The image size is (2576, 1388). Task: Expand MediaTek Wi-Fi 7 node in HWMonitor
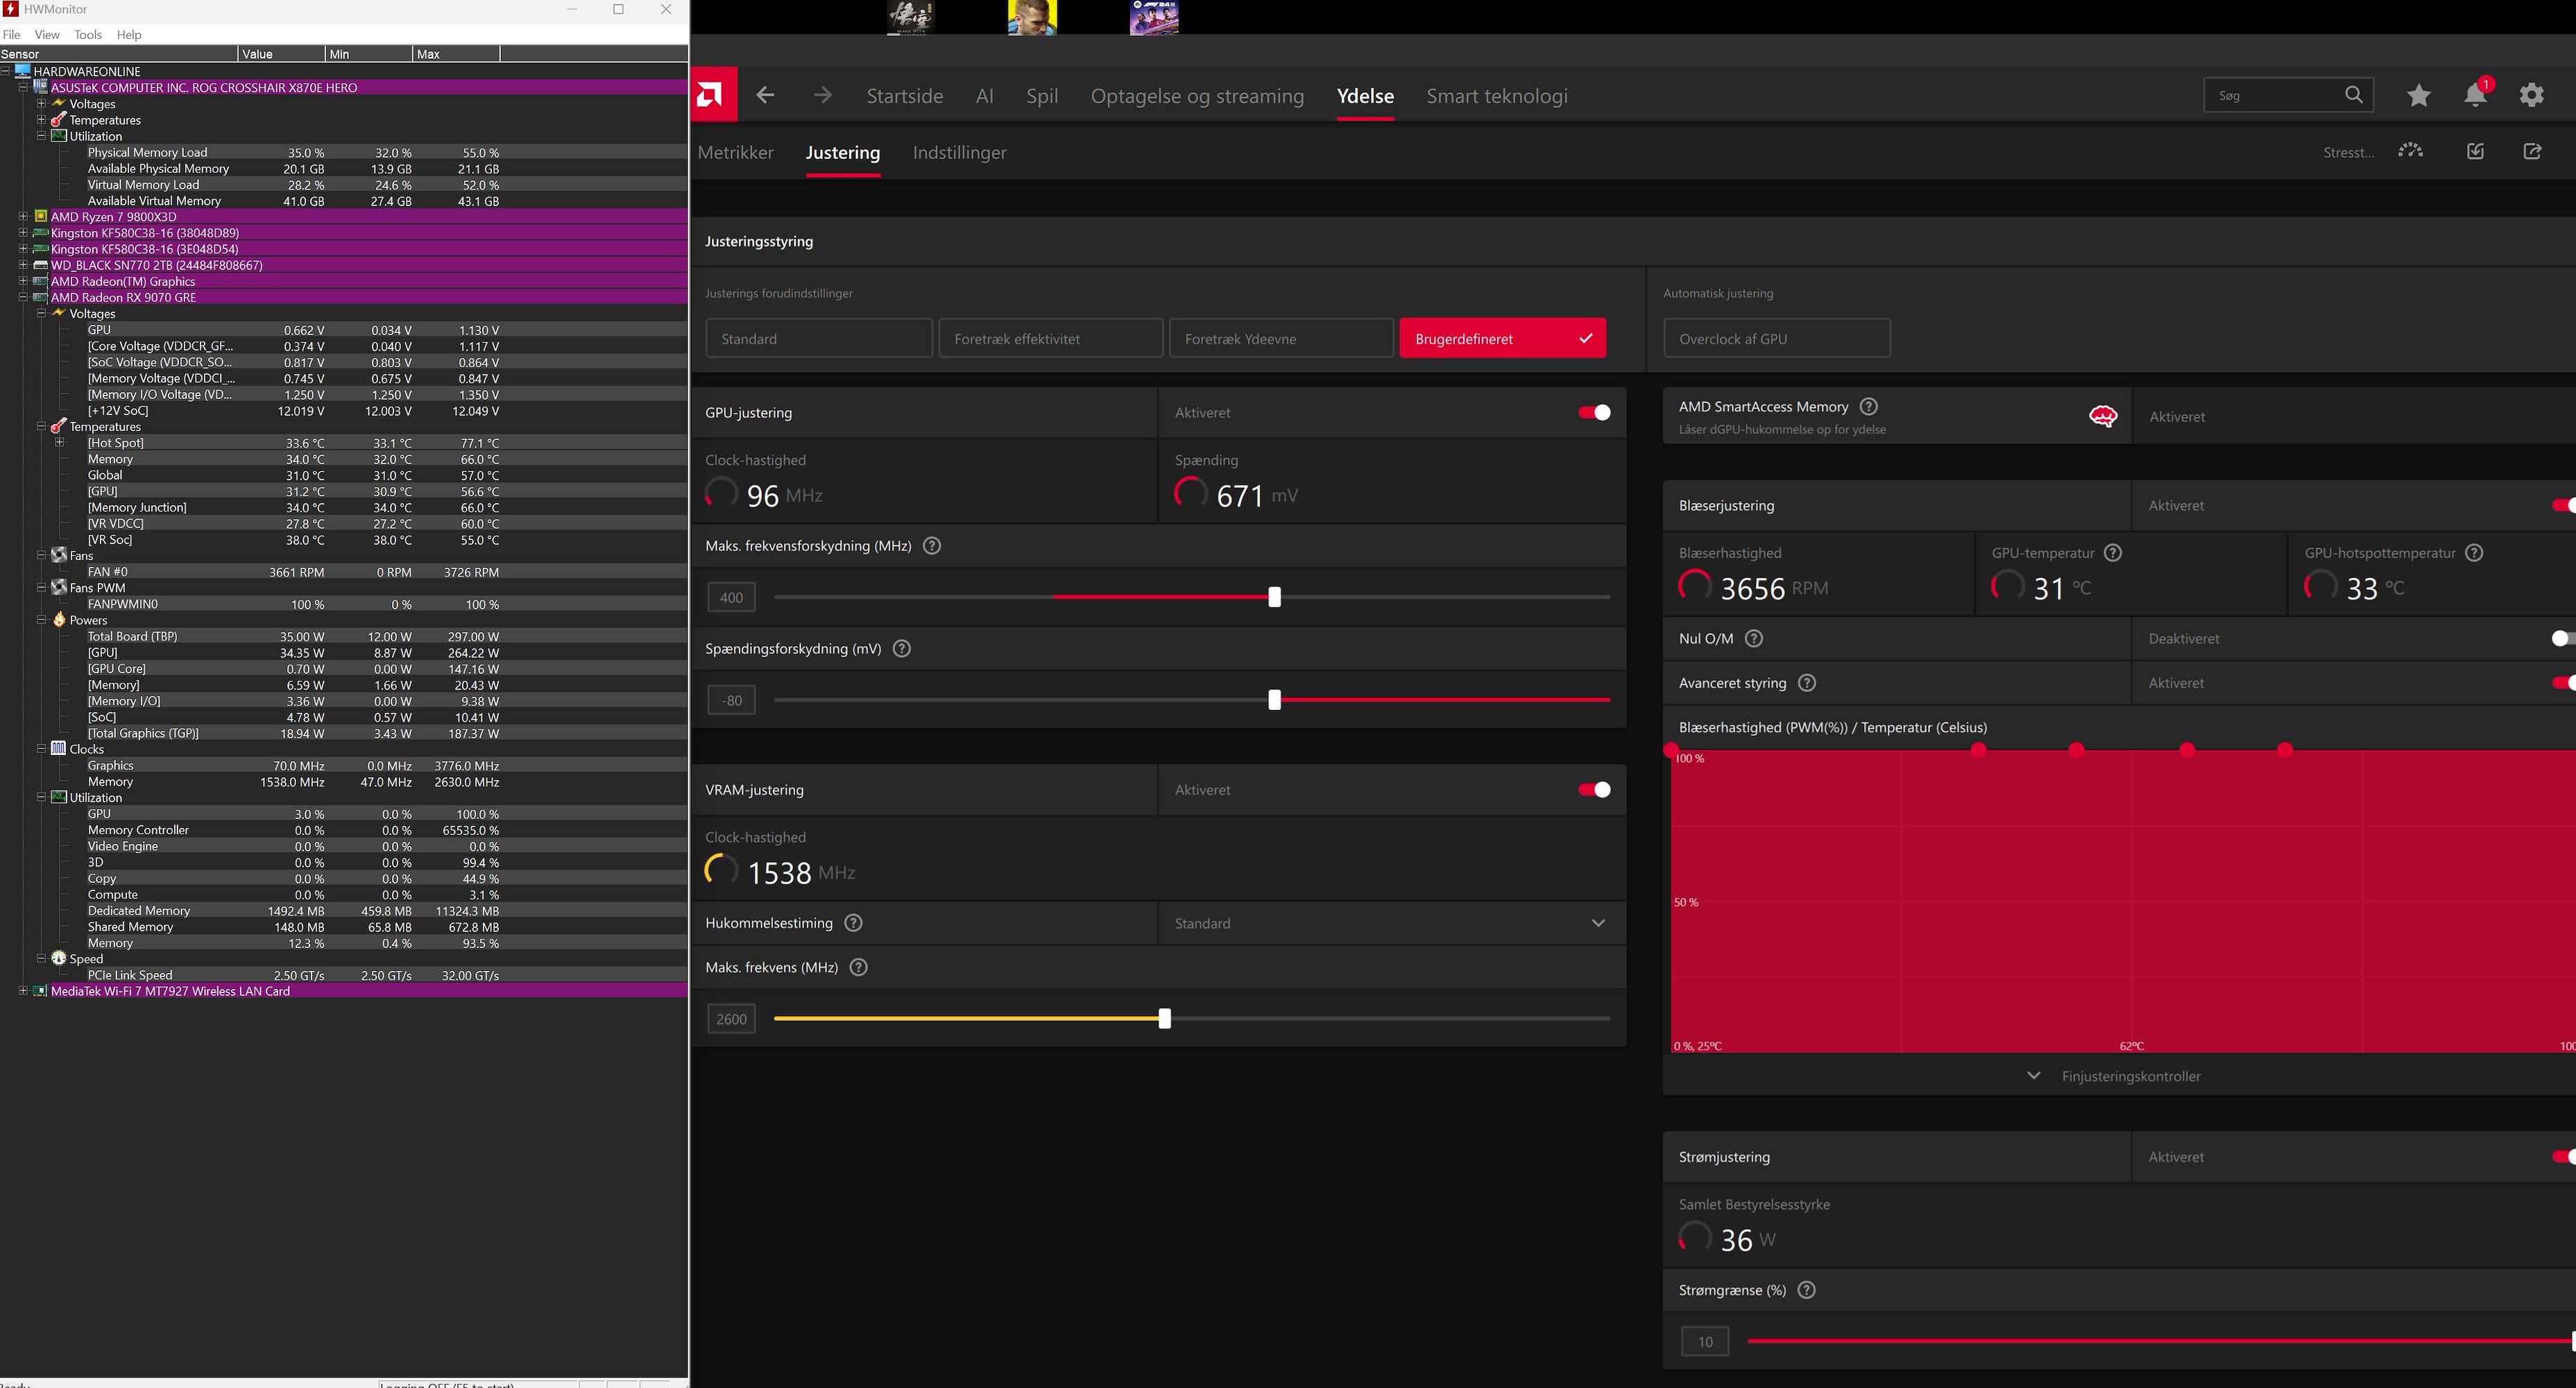pos(23,991)
